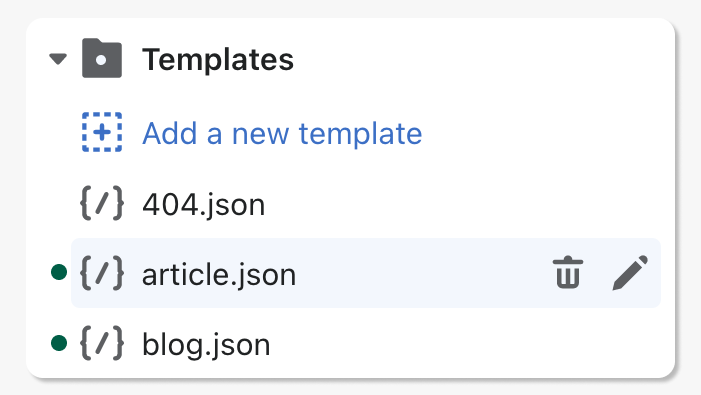
Task: Click blank header area right of Templates title
Action: [x=478, y=59]
